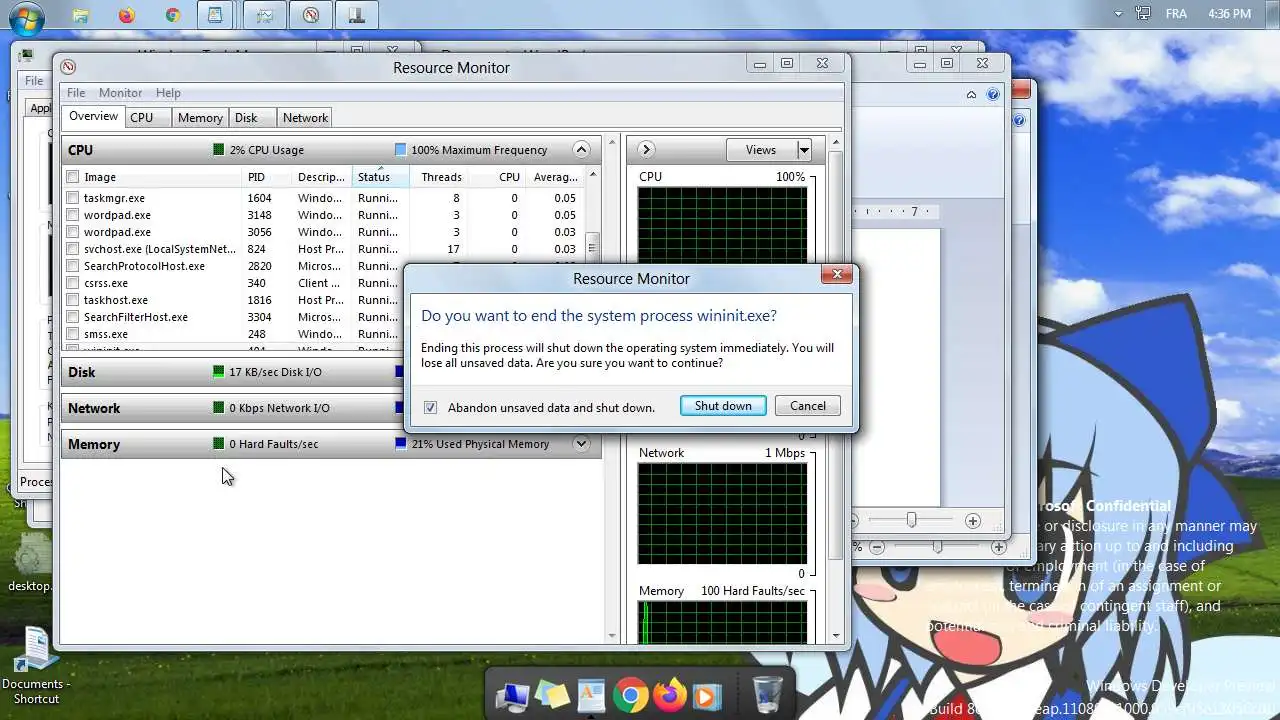Open the Monitor menu
The width and height of the screenshot is (1280, 720).
tap(120, 93)
